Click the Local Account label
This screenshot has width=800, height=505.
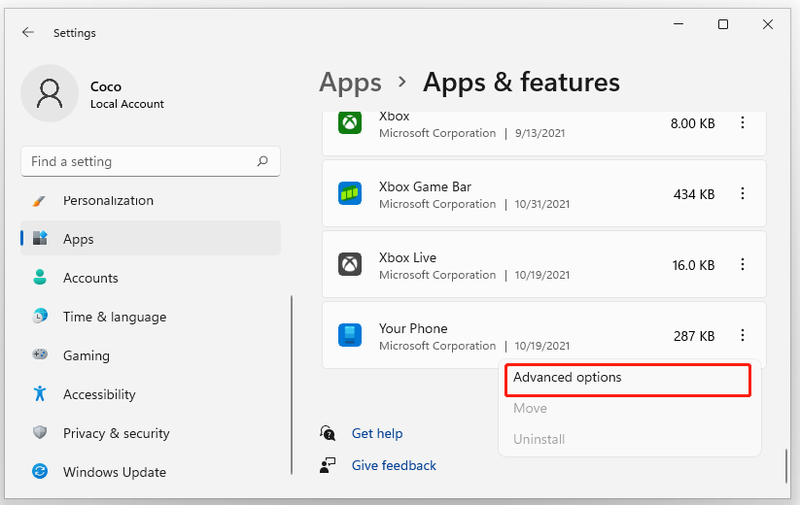coord(127,104)
